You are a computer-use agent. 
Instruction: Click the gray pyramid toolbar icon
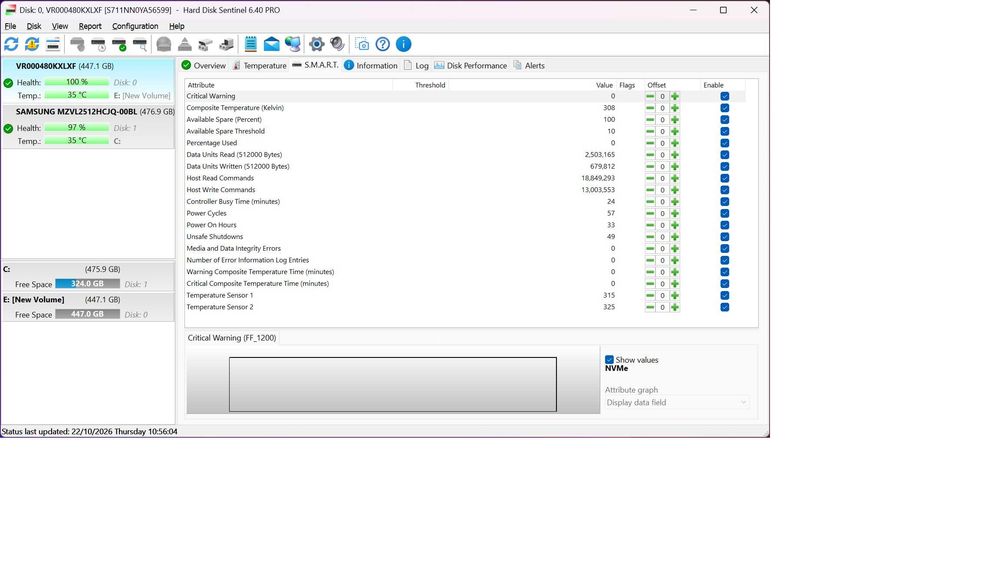185,44
